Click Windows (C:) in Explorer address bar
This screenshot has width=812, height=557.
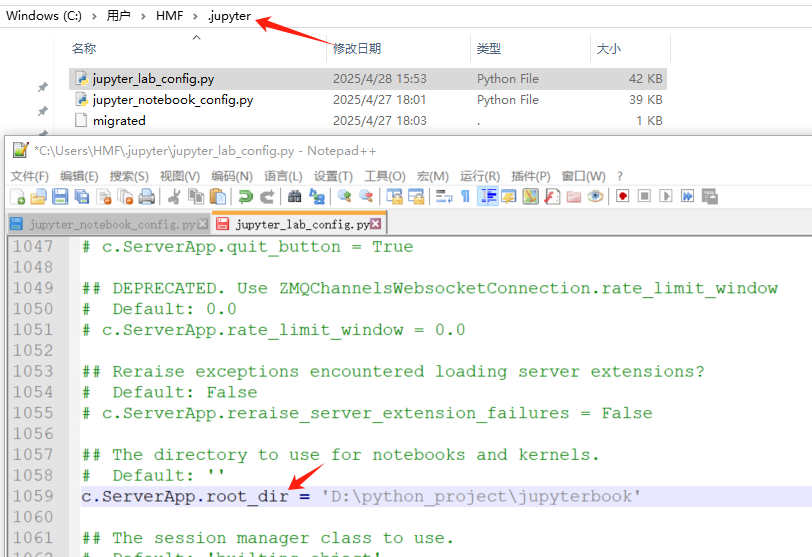pyautogui.click(x=44, y=16)
